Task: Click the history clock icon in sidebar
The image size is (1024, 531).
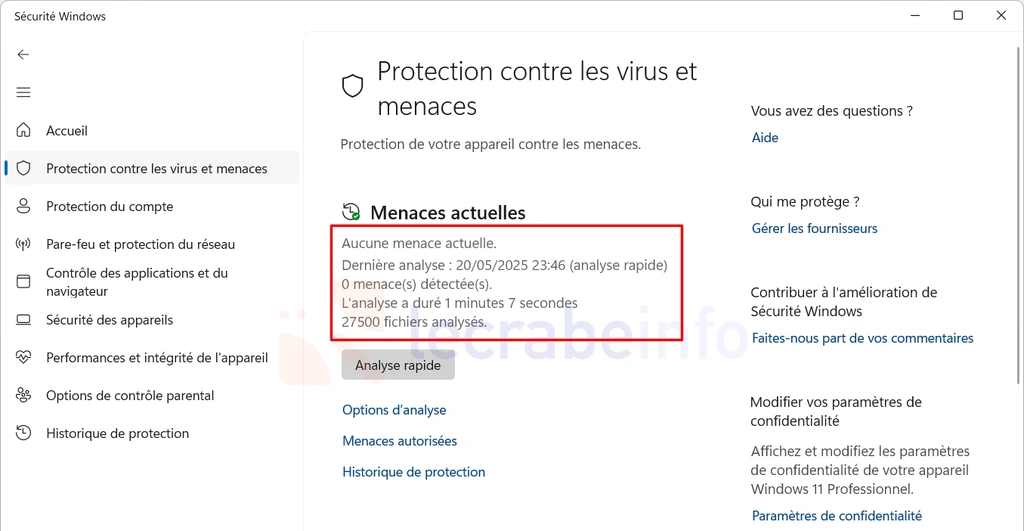Action: (24, 432)
